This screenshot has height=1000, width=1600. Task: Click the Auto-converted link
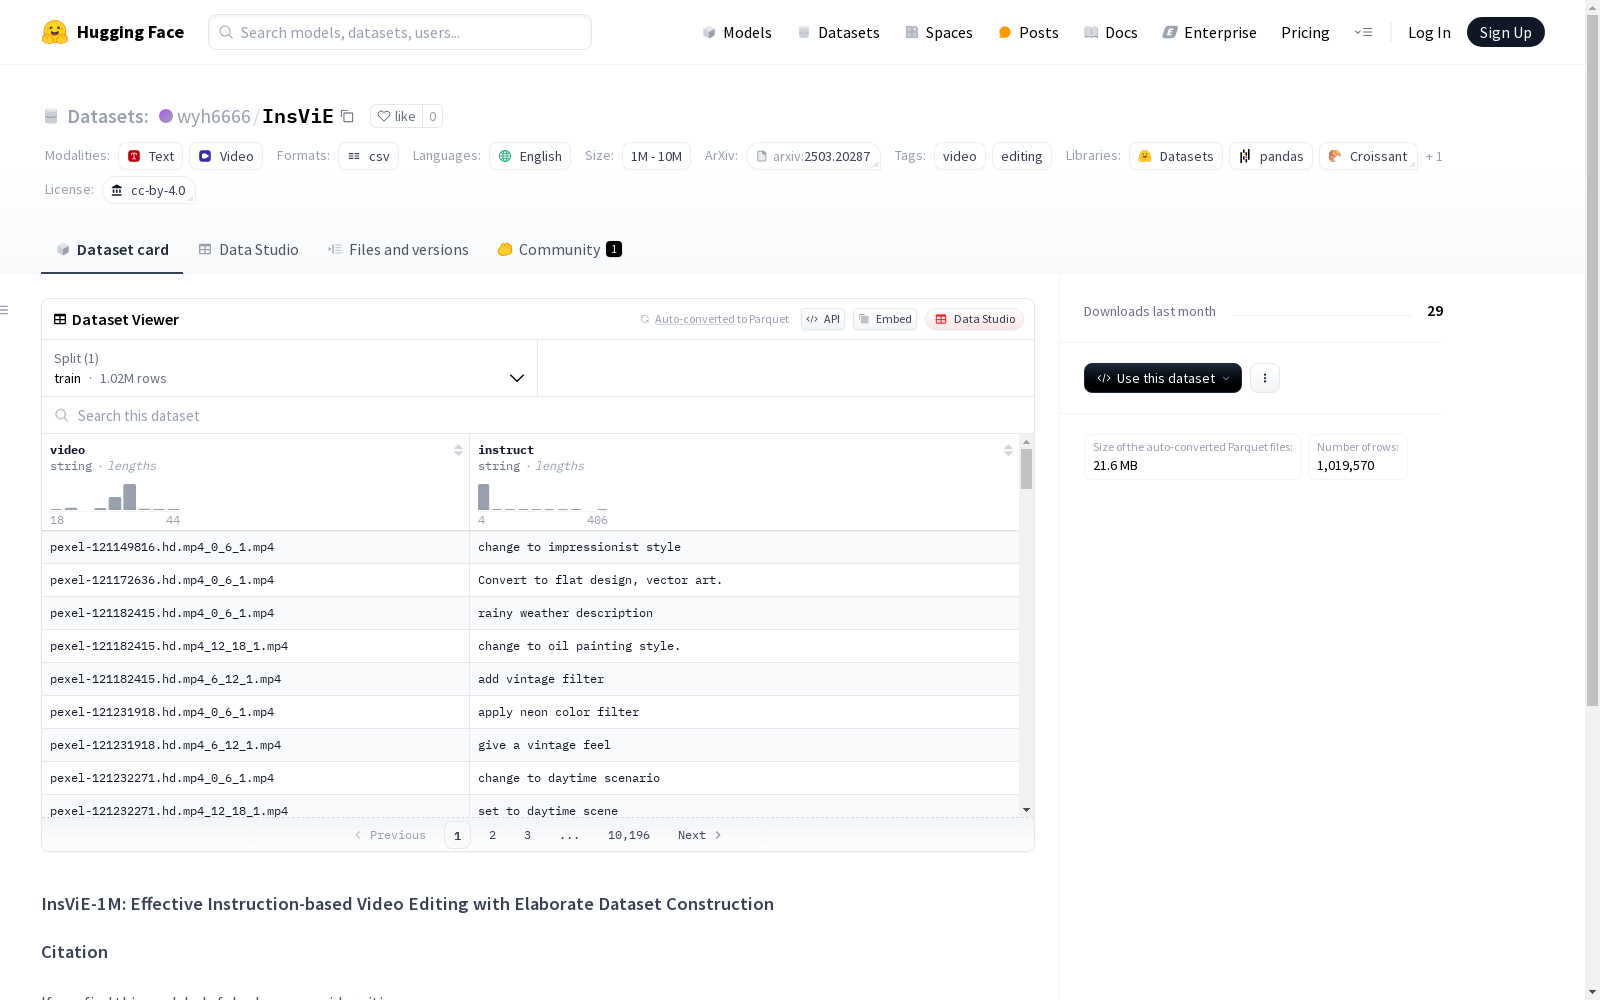coord(694,319)
